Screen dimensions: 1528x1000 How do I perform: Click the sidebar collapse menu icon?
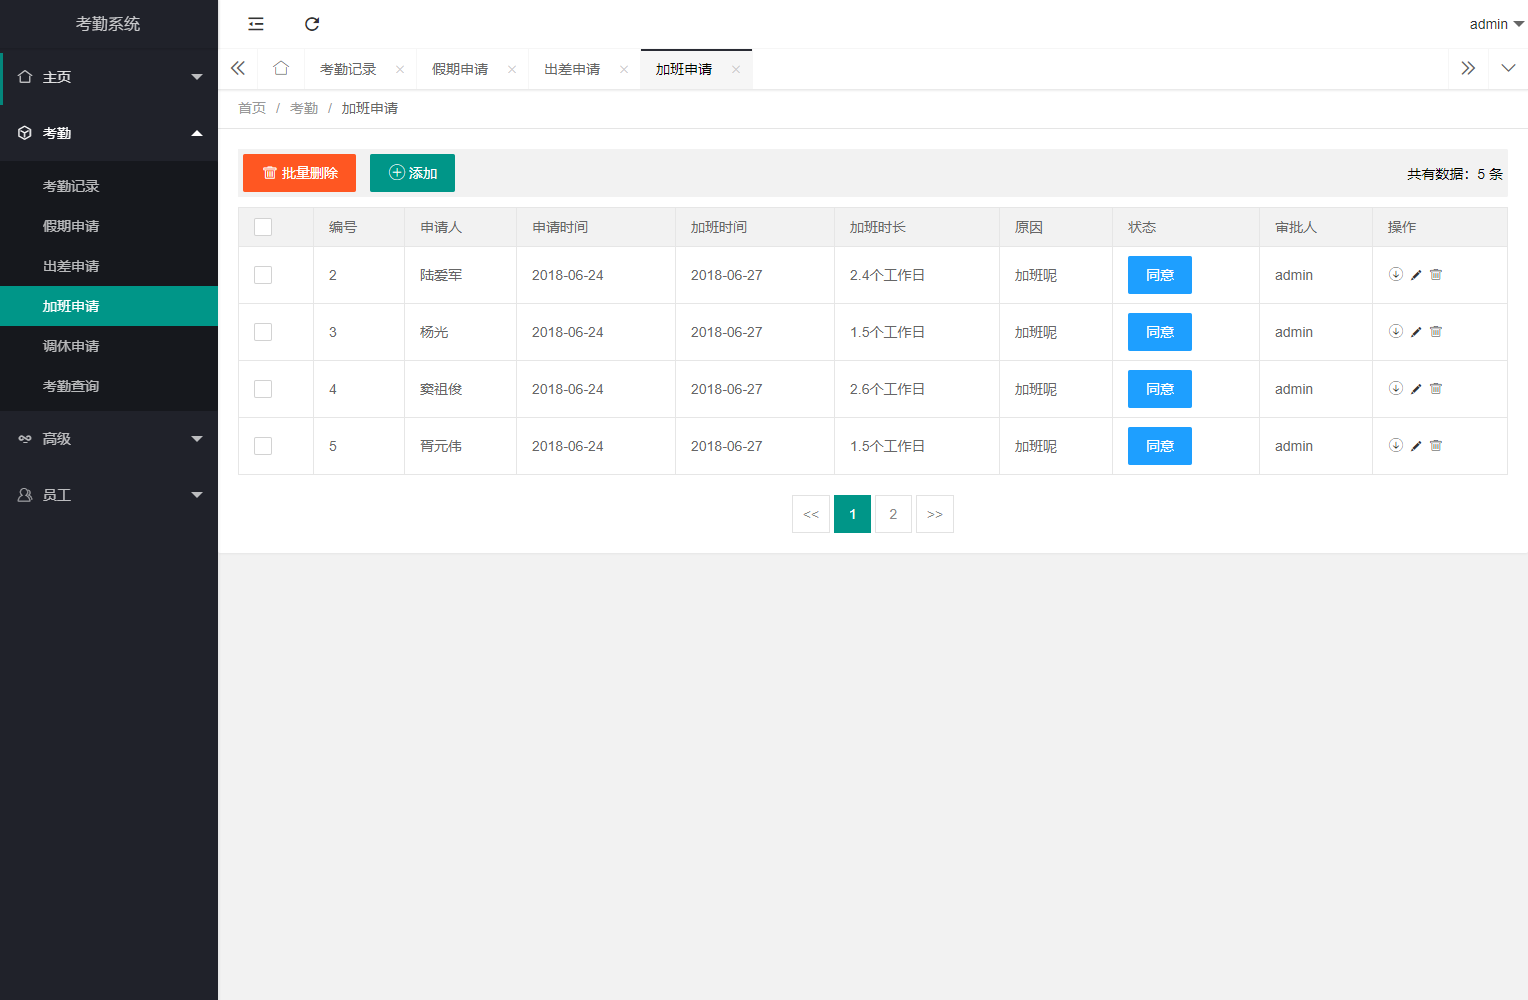click(x=256, y=24)
